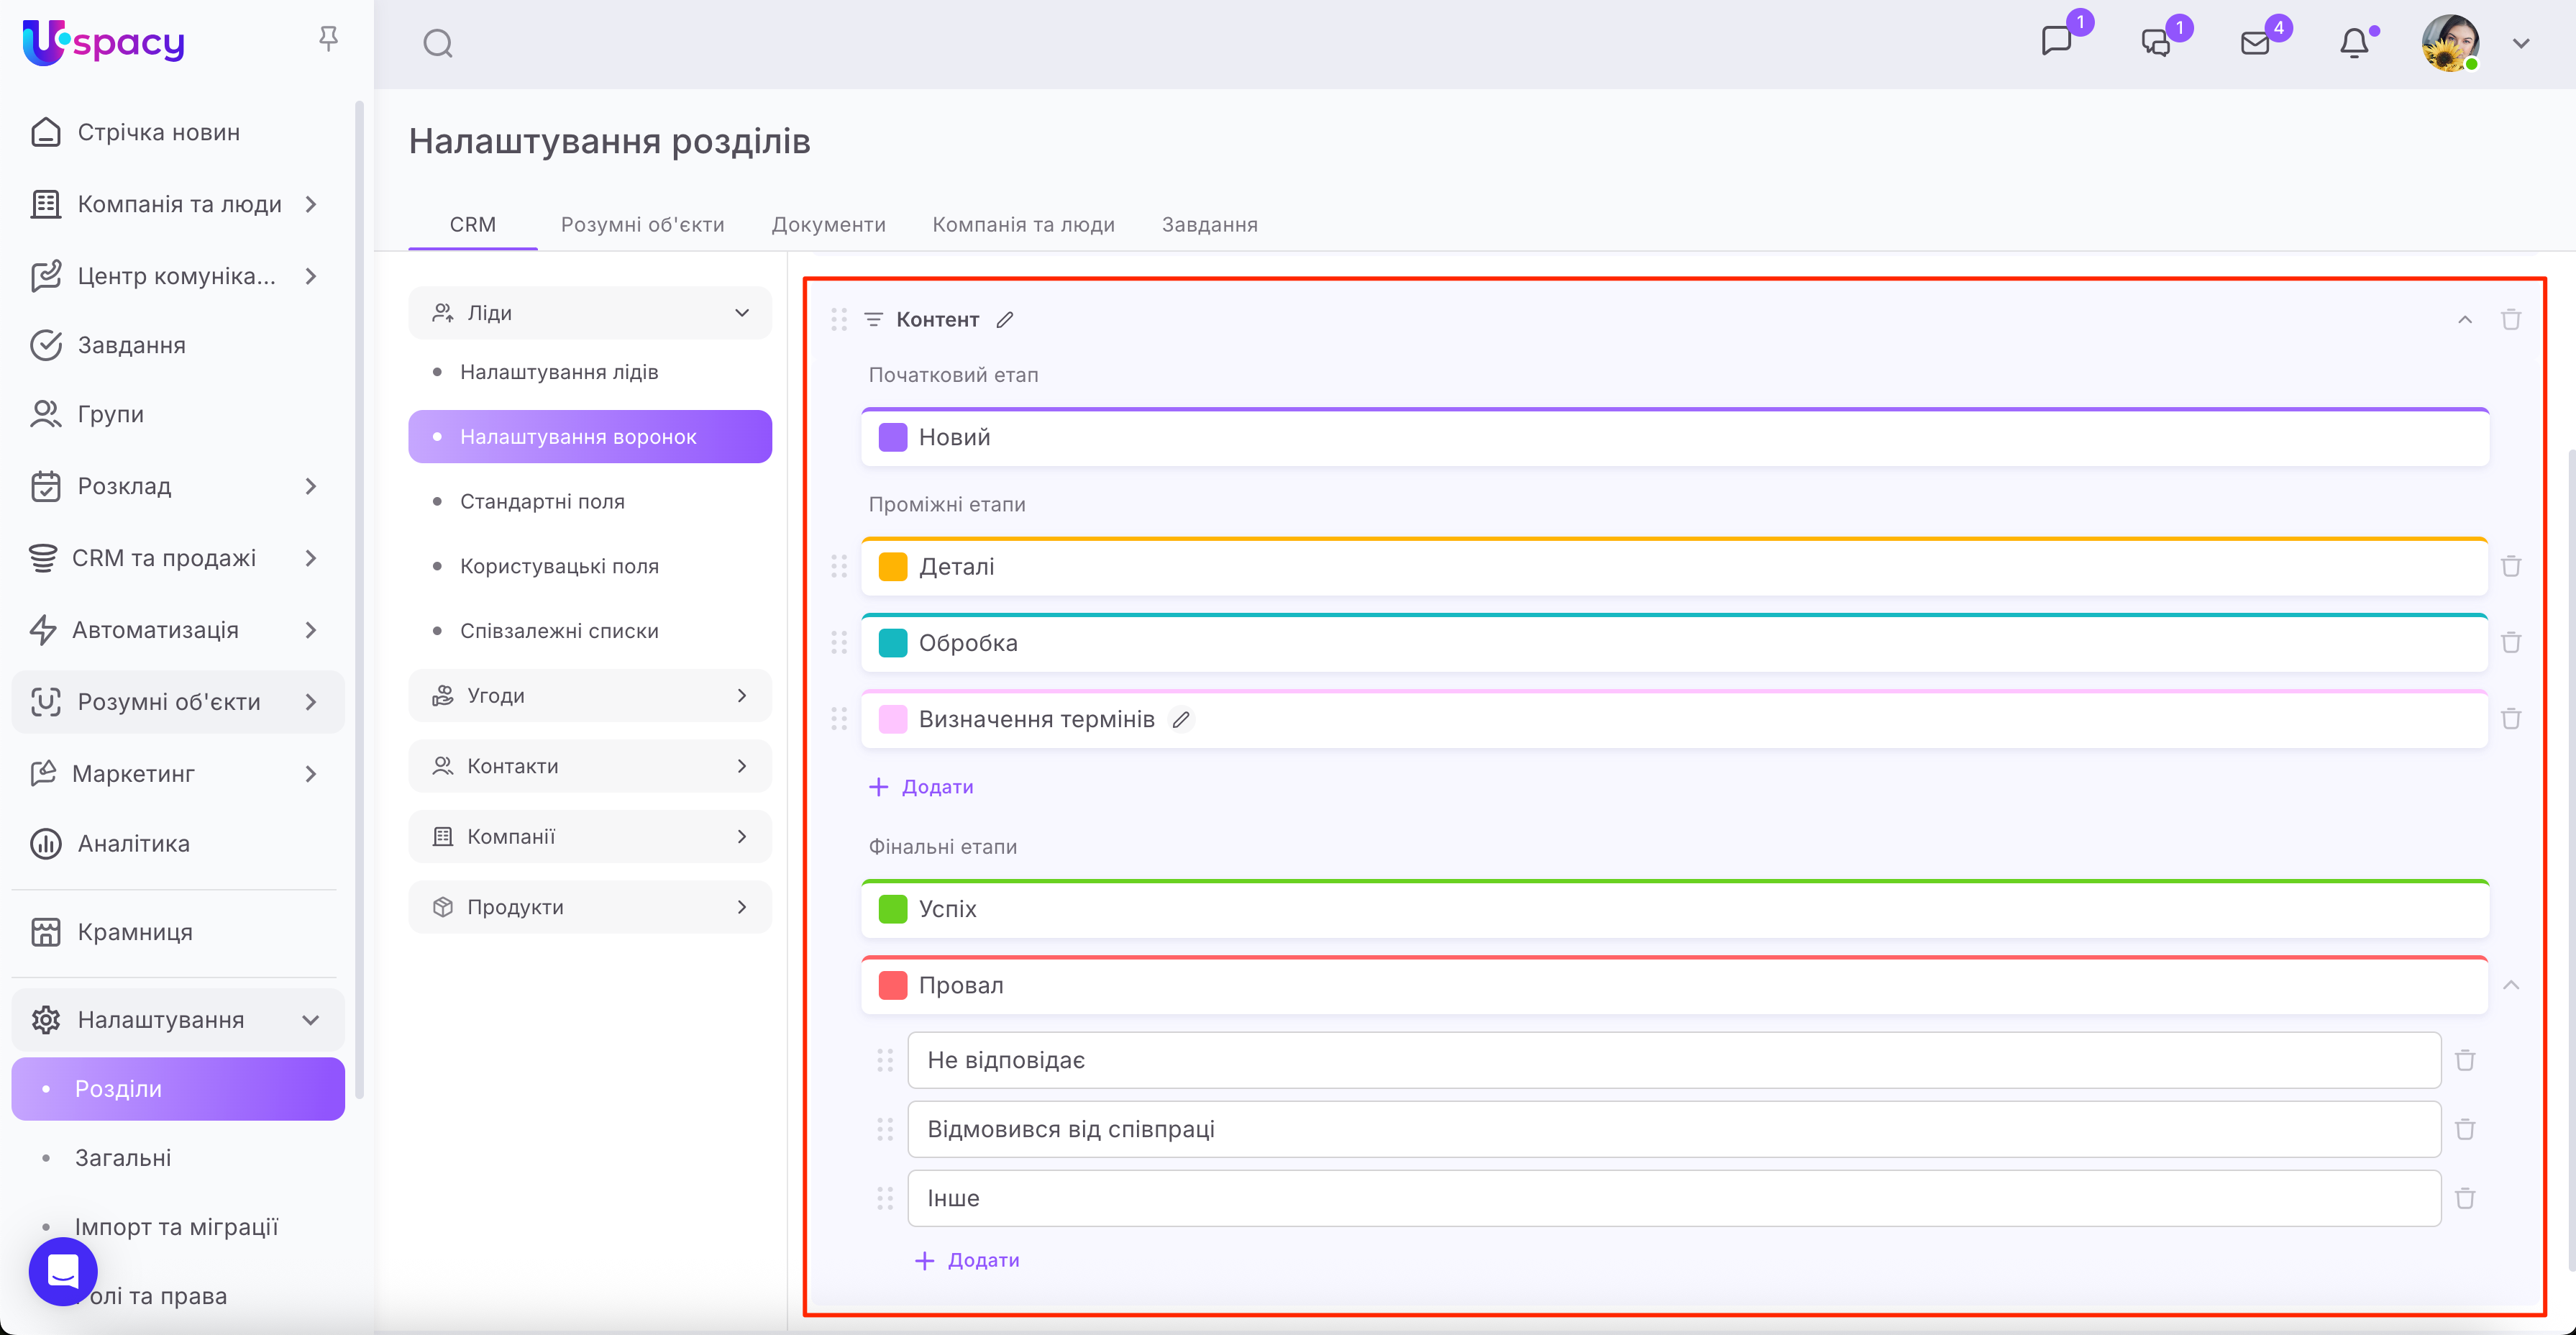Collapse the Контент funnel section
2576x1335 pixels.
[2464, 320]
